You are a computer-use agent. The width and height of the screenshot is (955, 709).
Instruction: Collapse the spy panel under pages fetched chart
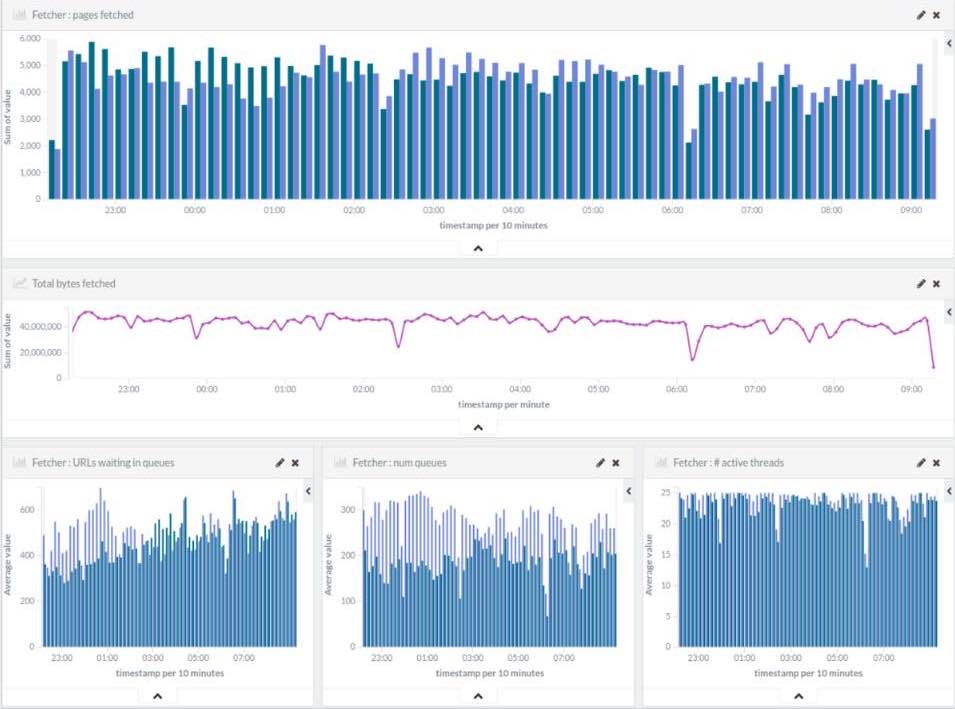pos(478,249)
